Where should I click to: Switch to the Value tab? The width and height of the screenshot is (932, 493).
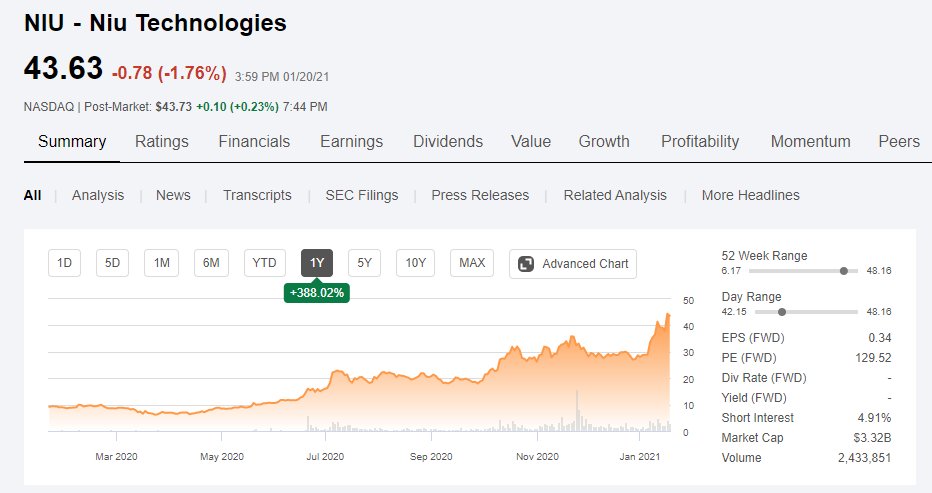[531, 142]
